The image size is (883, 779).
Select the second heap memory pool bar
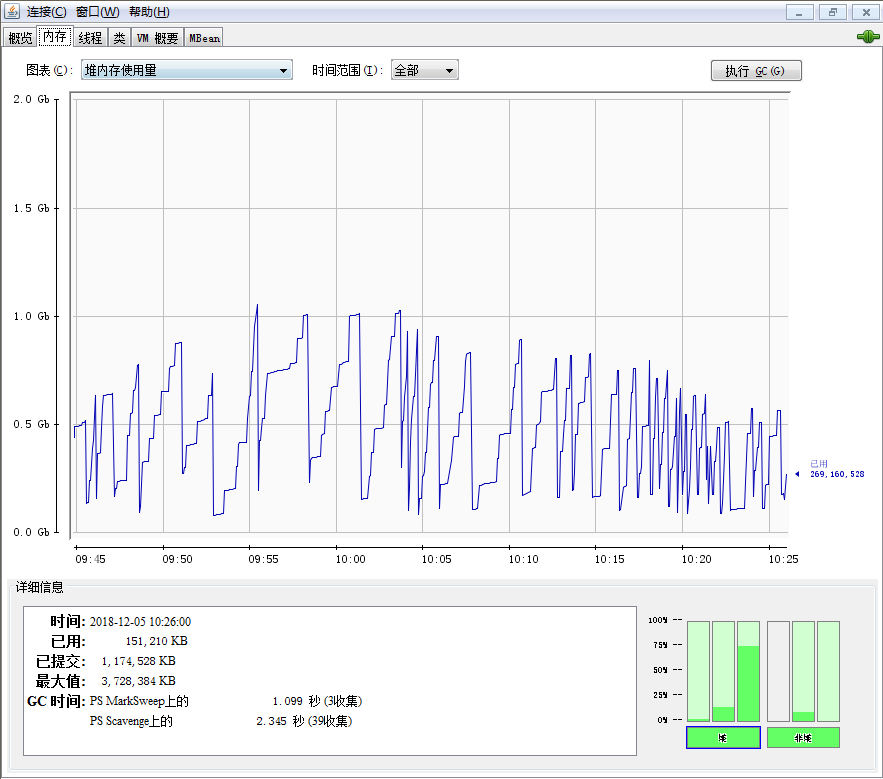click(723, 671)
